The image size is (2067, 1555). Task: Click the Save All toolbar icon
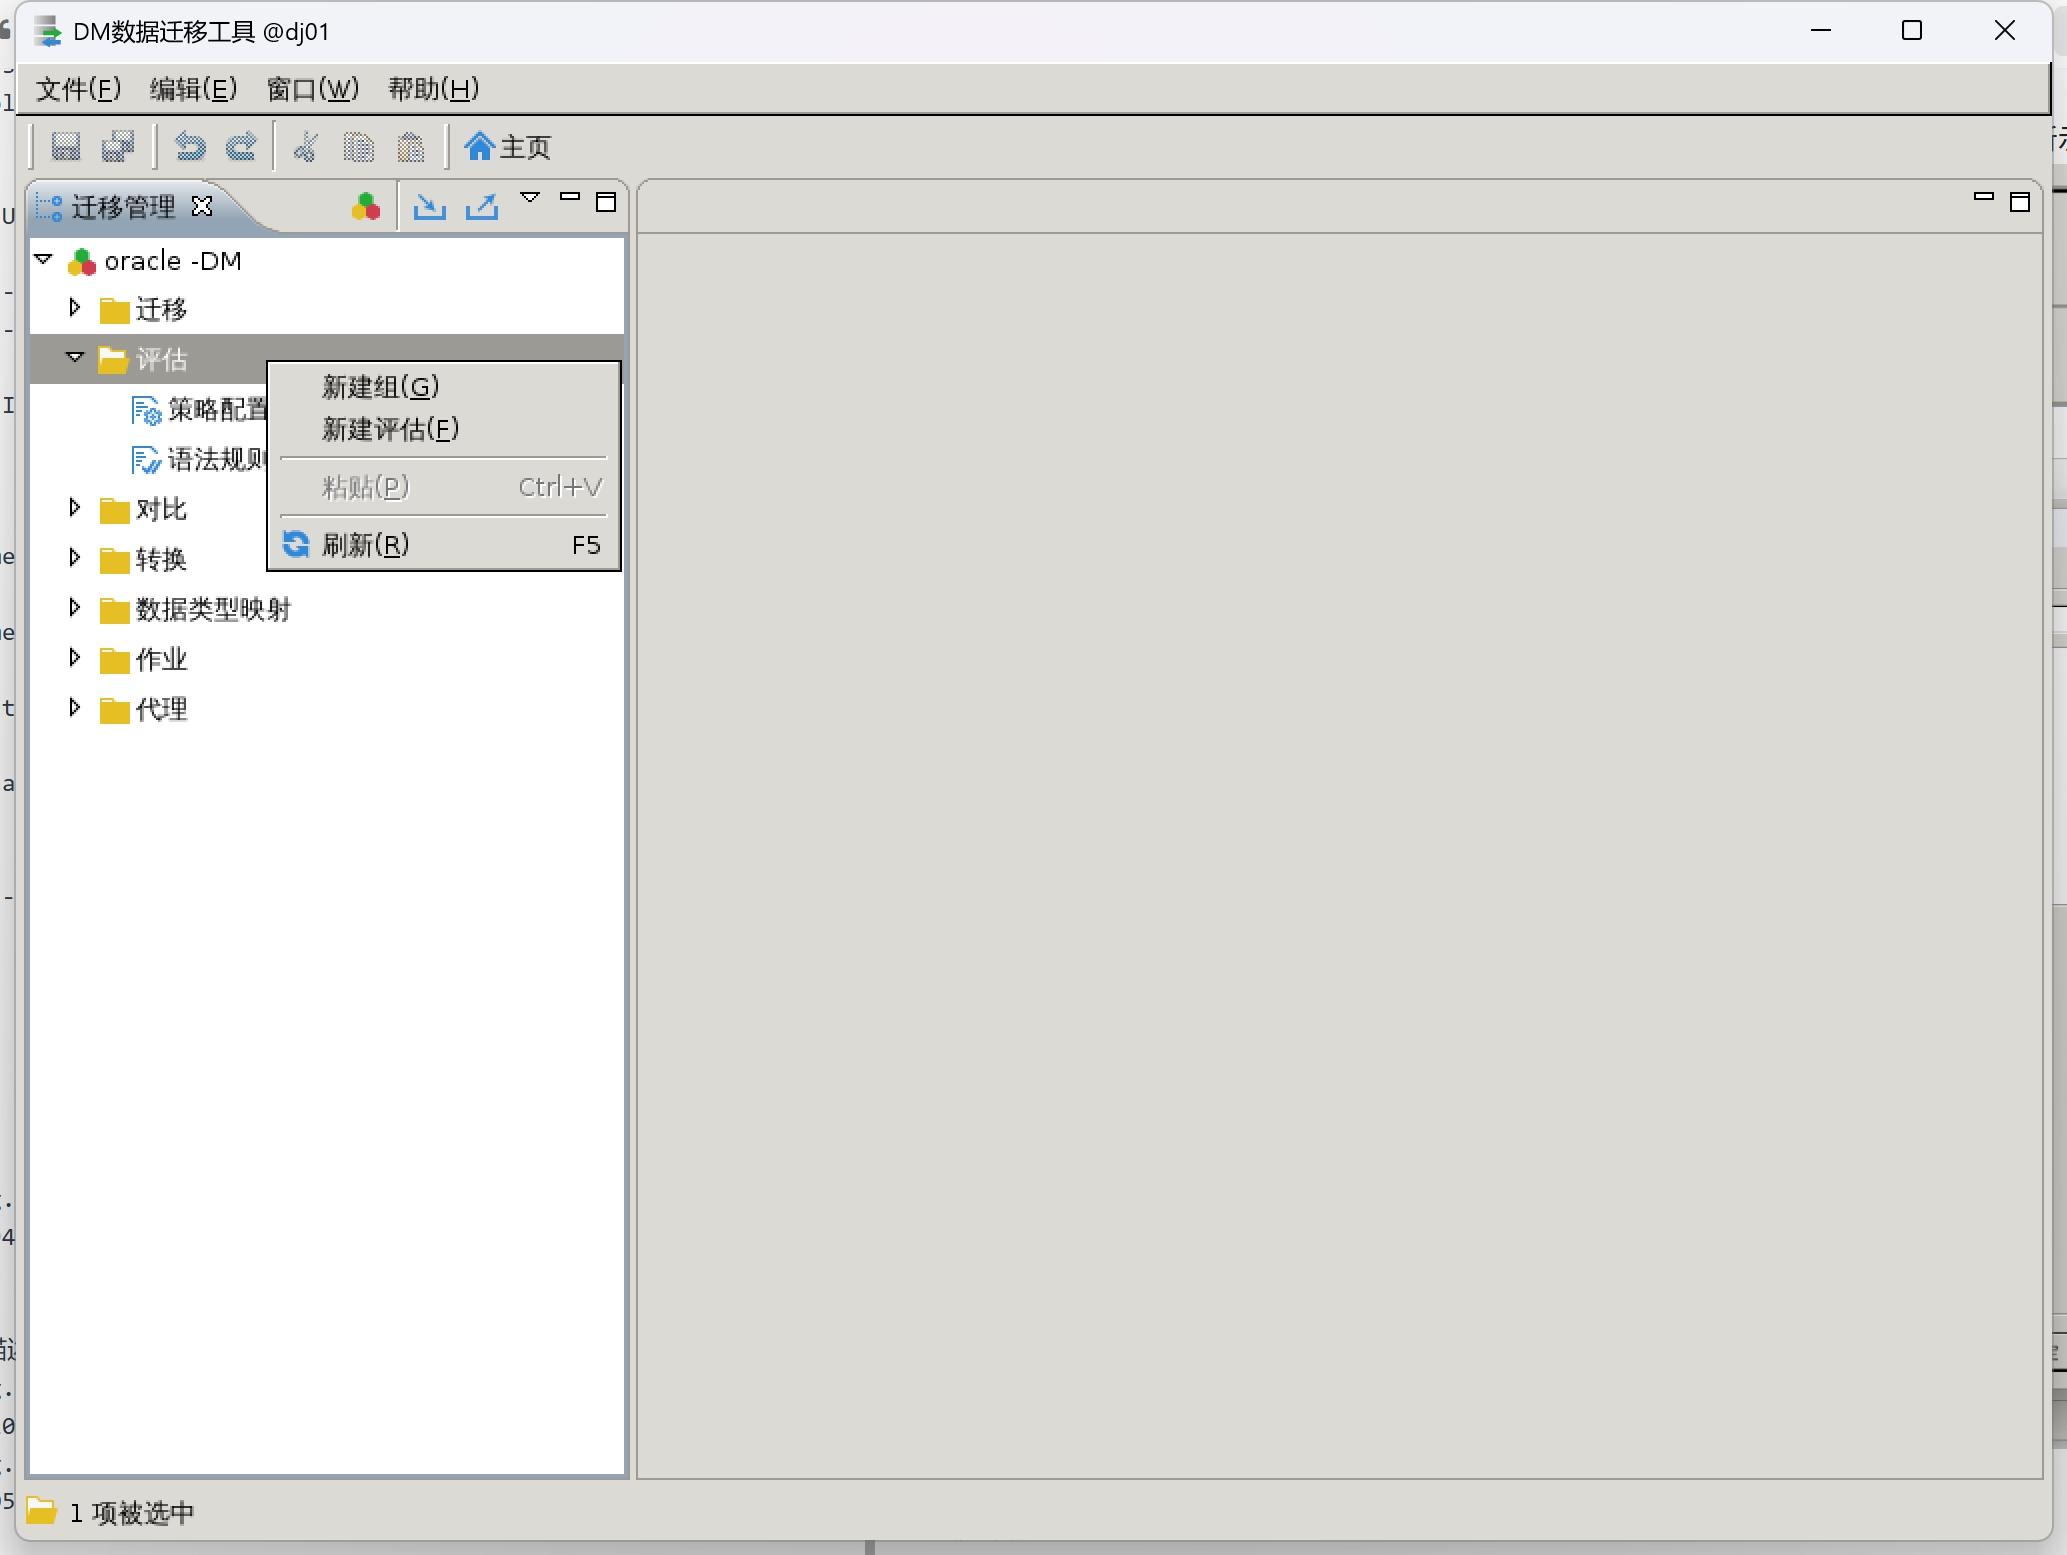119,147
